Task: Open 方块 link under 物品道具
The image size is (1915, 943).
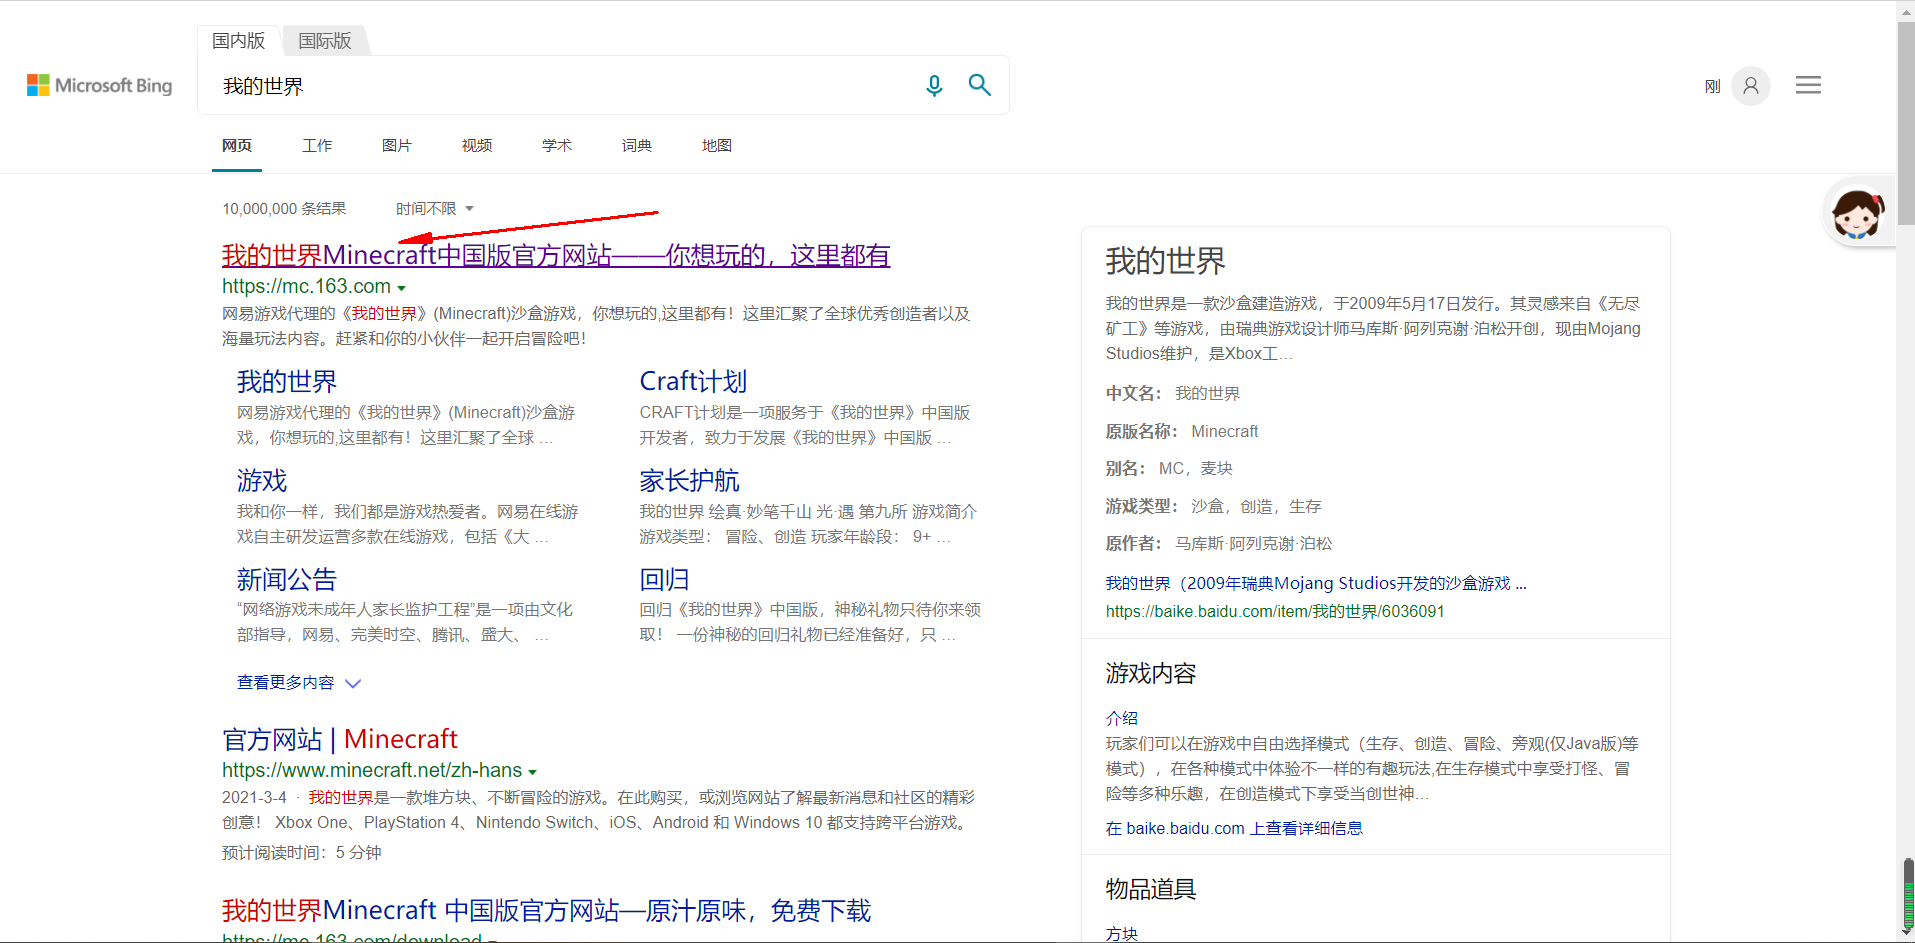Action: pos(1122,934)
